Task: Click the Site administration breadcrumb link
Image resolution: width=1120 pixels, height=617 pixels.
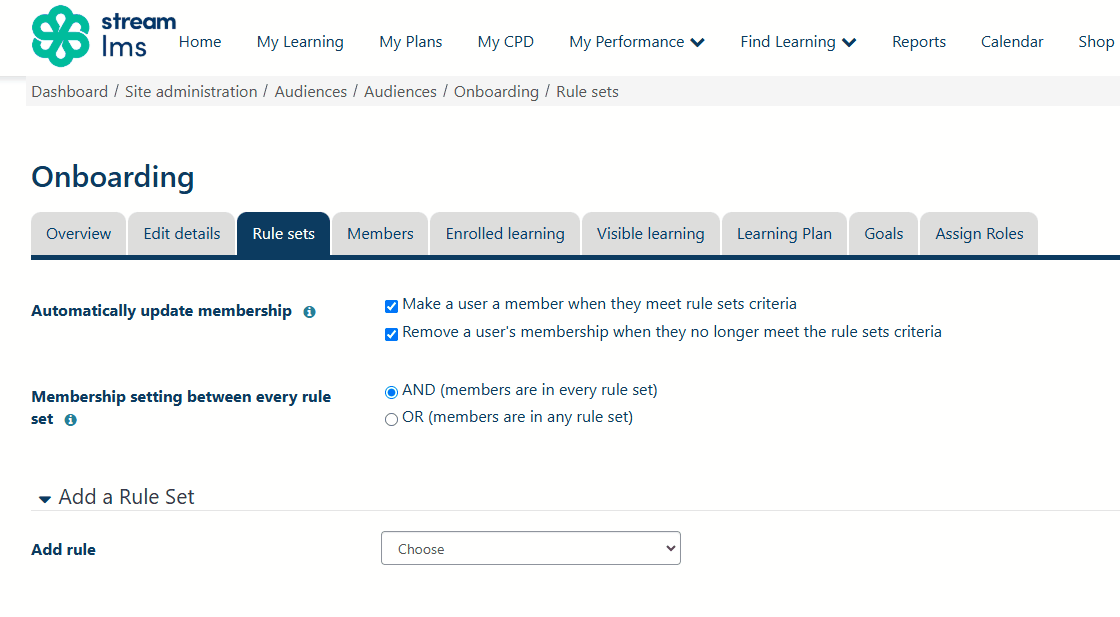Action: click(190, 91)
